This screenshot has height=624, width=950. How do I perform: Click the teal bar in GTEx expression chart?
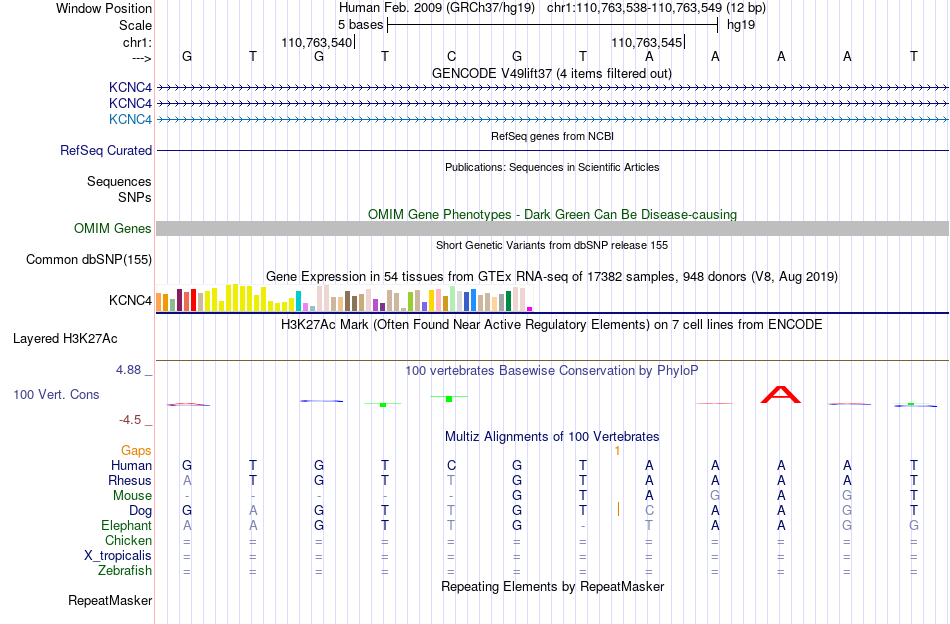point(299,300)
